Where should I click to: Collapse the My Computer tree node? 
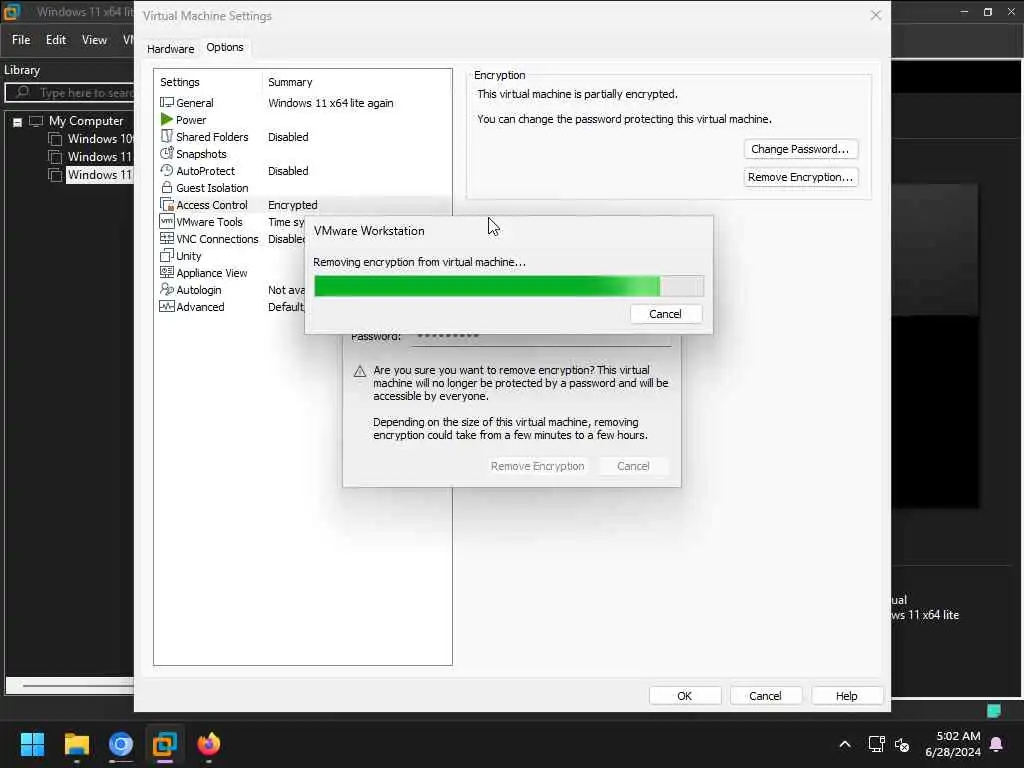(18, 121)
